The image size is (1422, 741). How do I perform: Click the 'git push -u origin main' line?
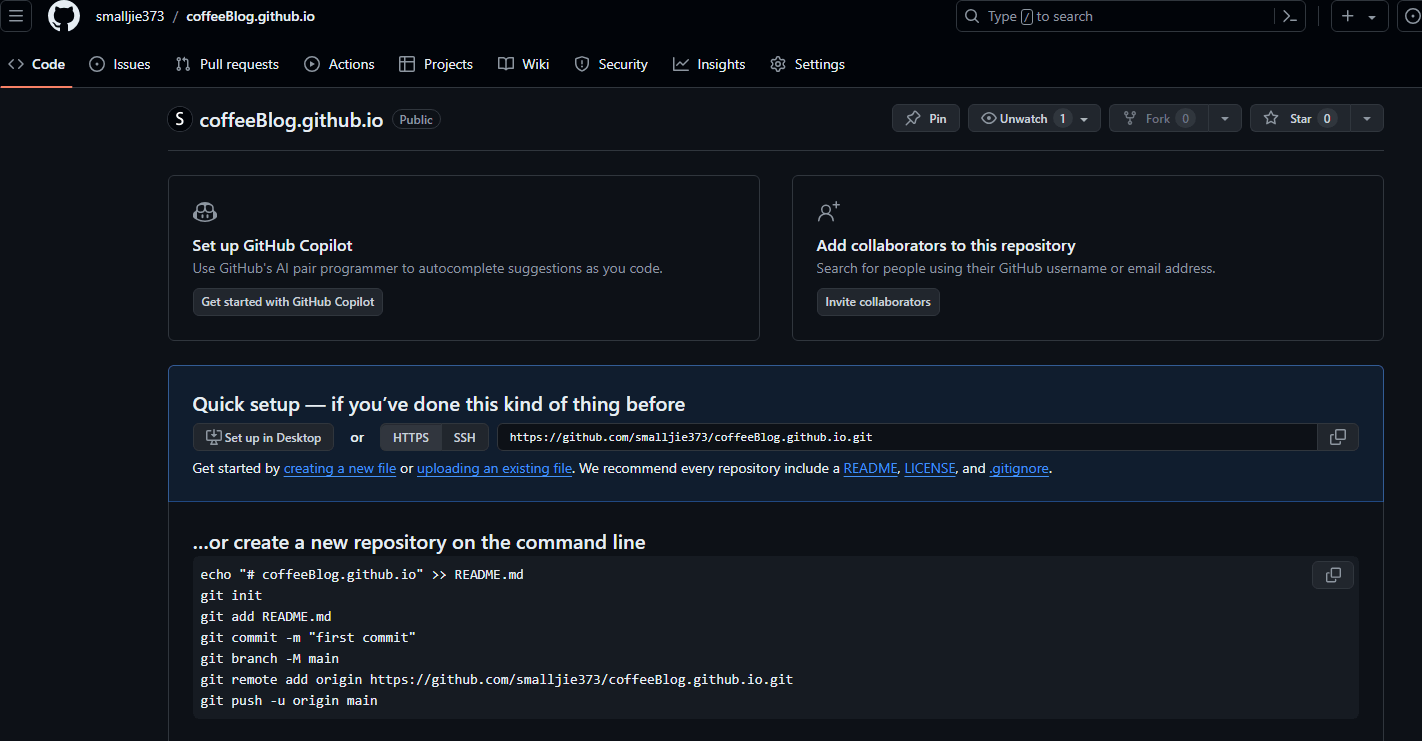click(289, 700)
